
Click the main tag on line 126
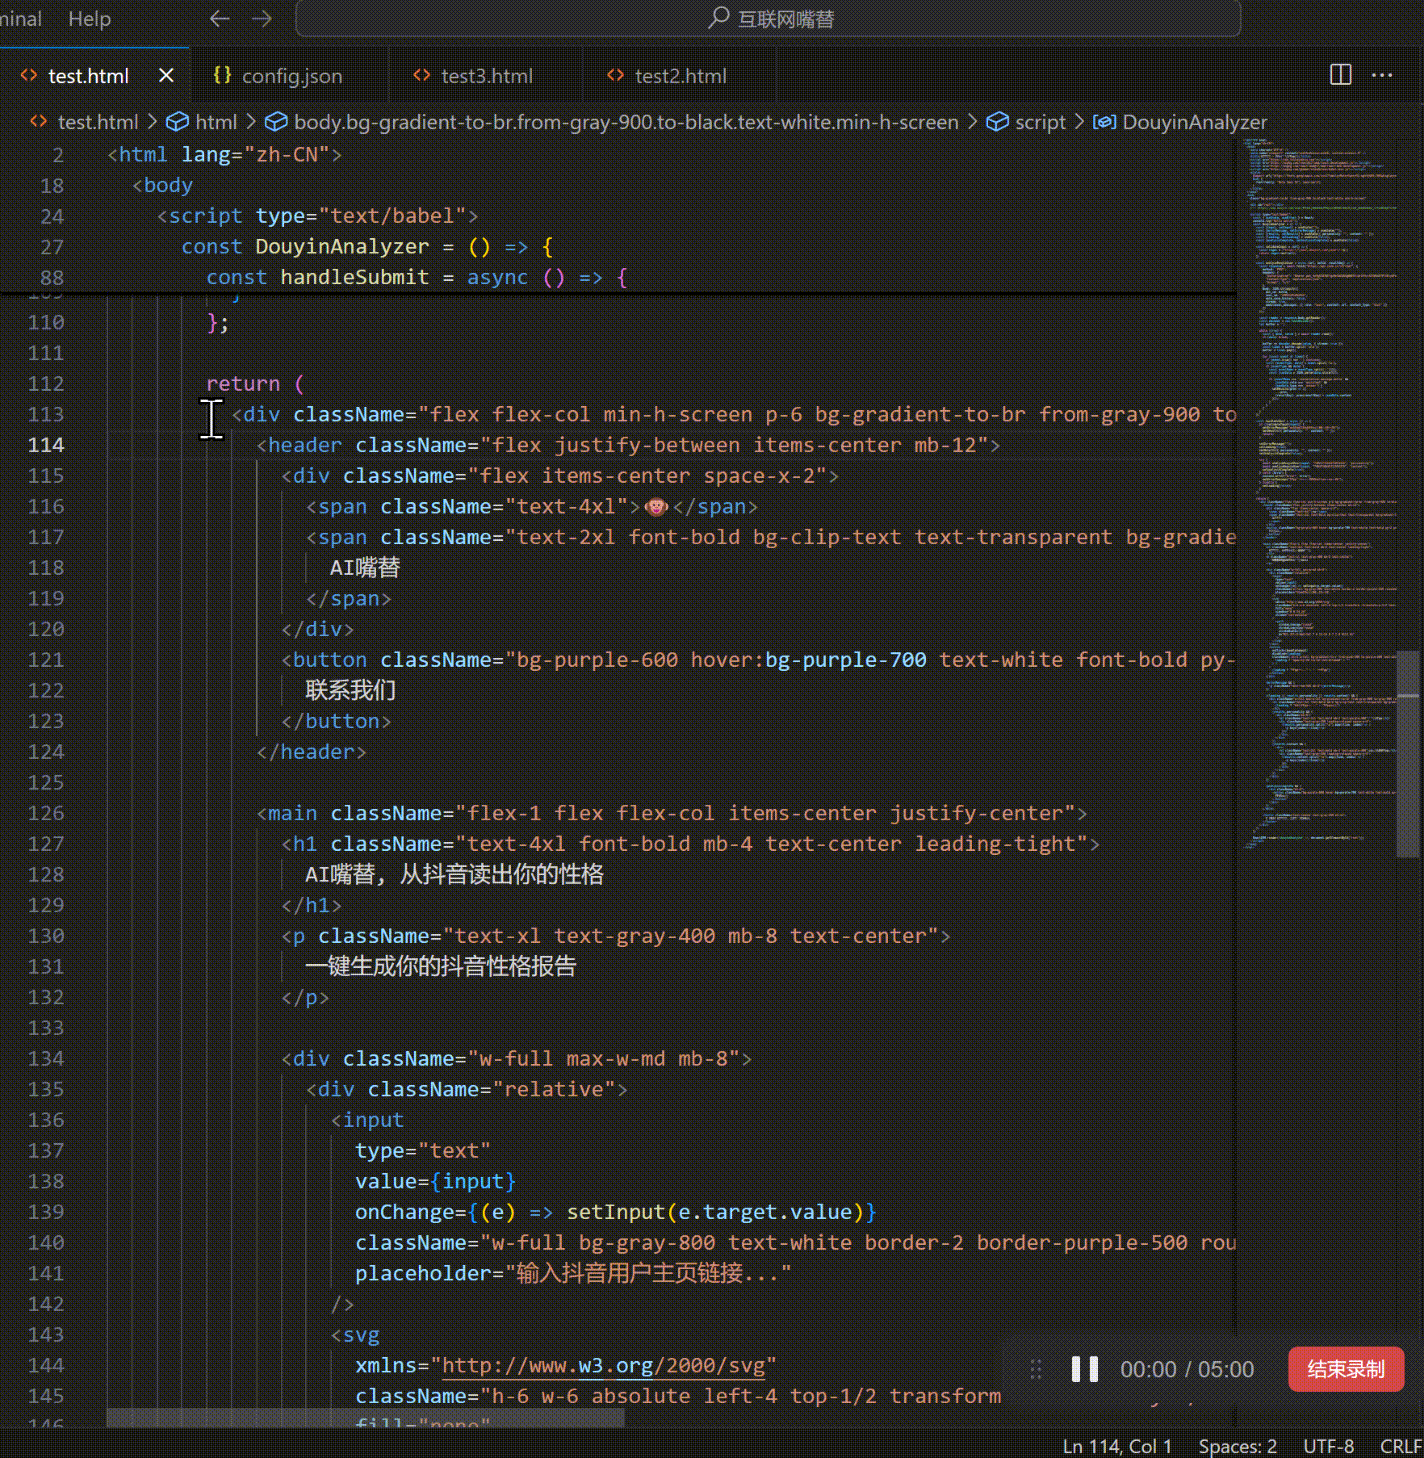pyautogui.click(x=293, y=814)
